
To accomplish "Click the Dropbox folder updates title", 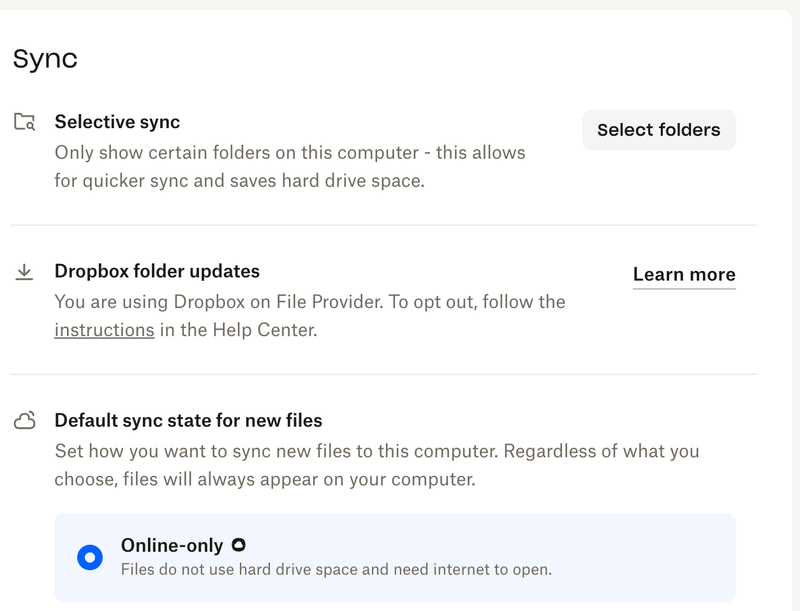I will (x=157, y=271).
